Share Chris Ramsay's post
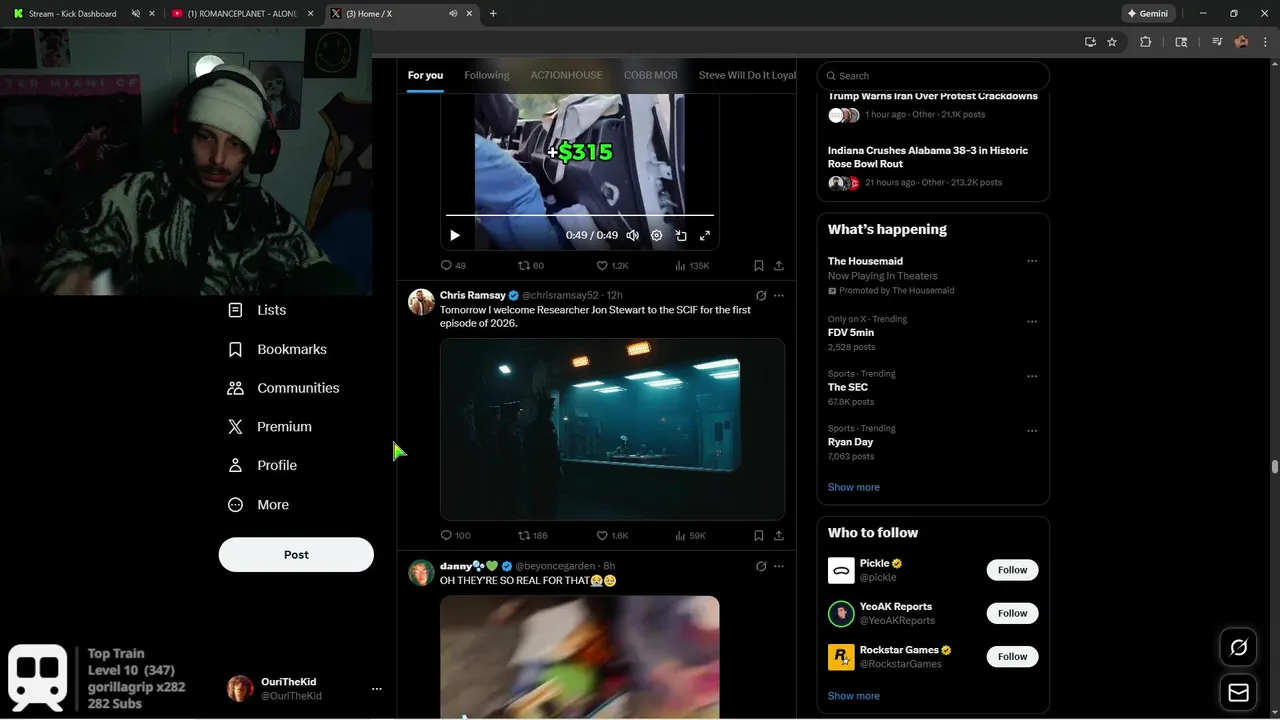The width and height of the screenshot is (1280, 720). [779, 536]
